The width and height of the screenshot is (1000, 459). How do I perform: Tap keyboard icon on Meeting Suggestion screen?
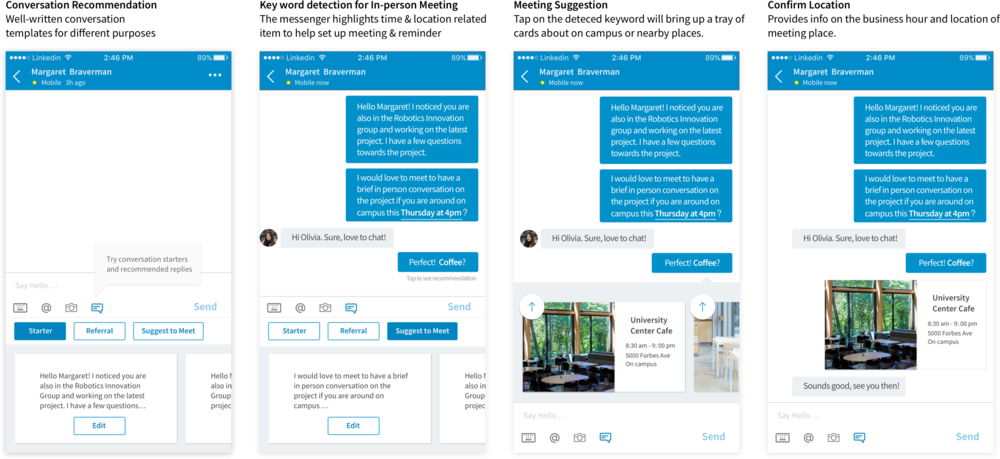pyautogui.click(x=528, y=437)
